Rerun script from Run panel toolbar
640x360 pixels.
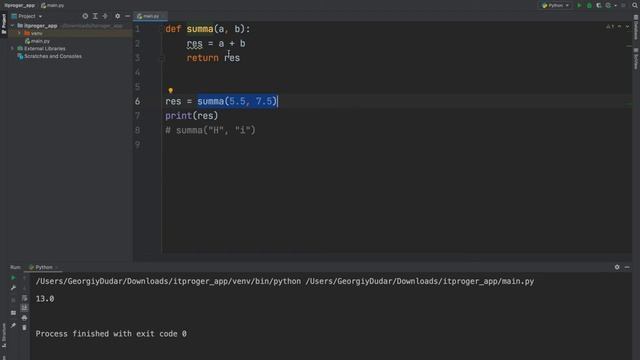tap(13, 278)
